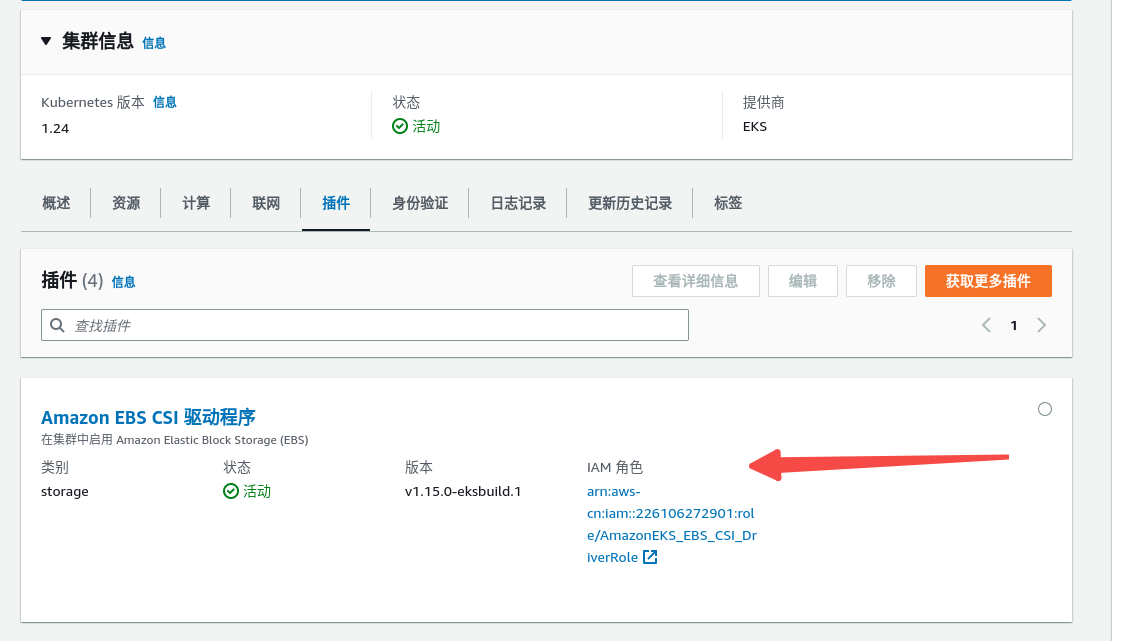This screenshot has width=1146, height=641.
Task: Click the 编辑 button
Action: [802, 281]
